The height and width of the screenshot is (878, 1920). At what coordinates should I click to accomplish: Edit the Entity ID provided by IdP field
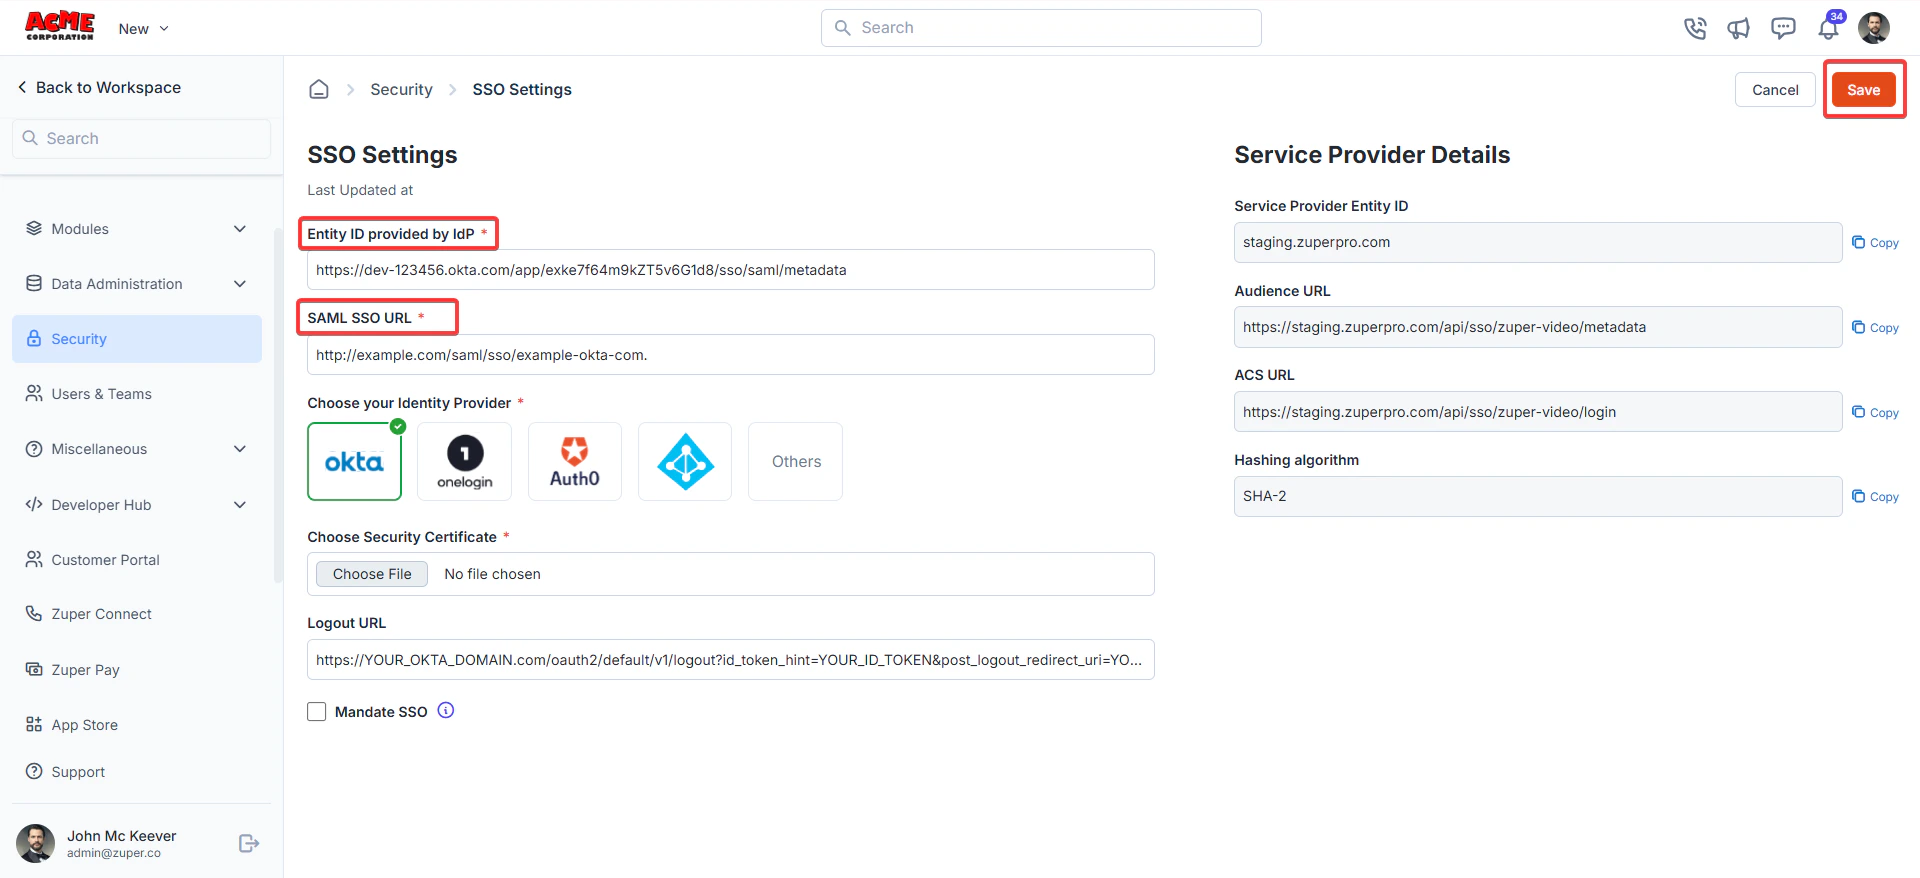click(x=731, y=269)
